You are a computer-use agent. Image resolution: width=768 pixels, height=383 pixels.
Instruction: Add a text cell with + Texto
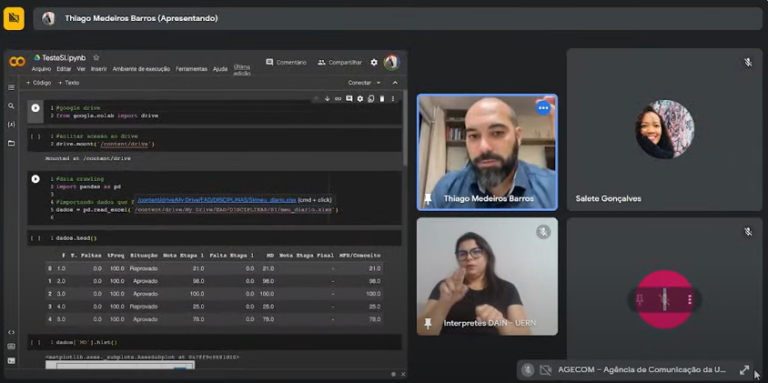[69, 83]
